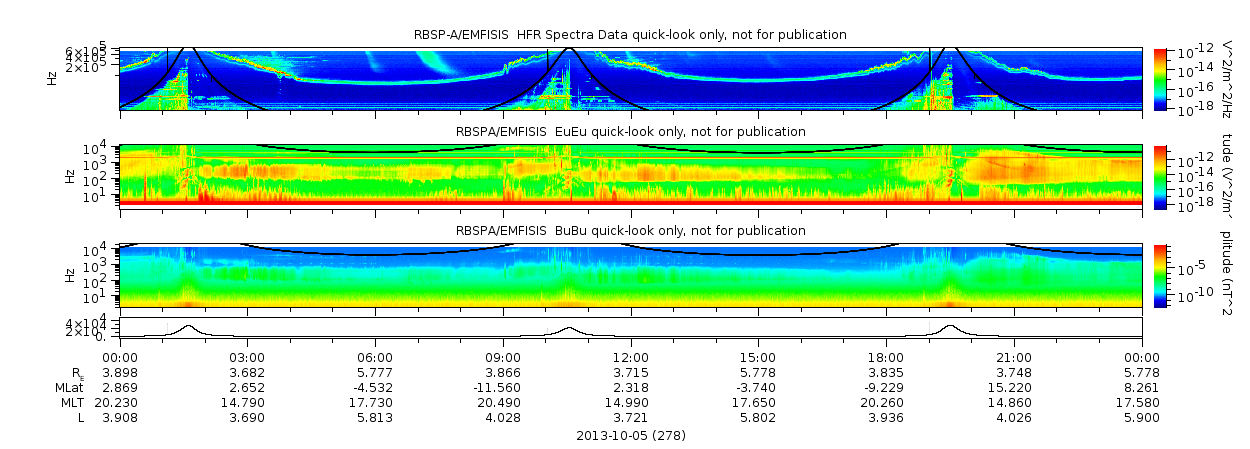The height and width of the screenshot is (449, 1250).
Task: Click the 18:00 time axis label
Action: tap(886, 357)
